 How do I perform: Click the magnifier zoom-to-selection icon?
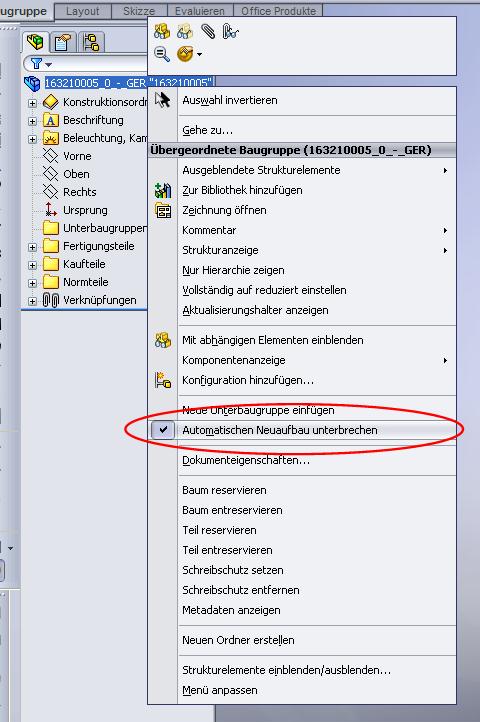[x=162, y=54]
